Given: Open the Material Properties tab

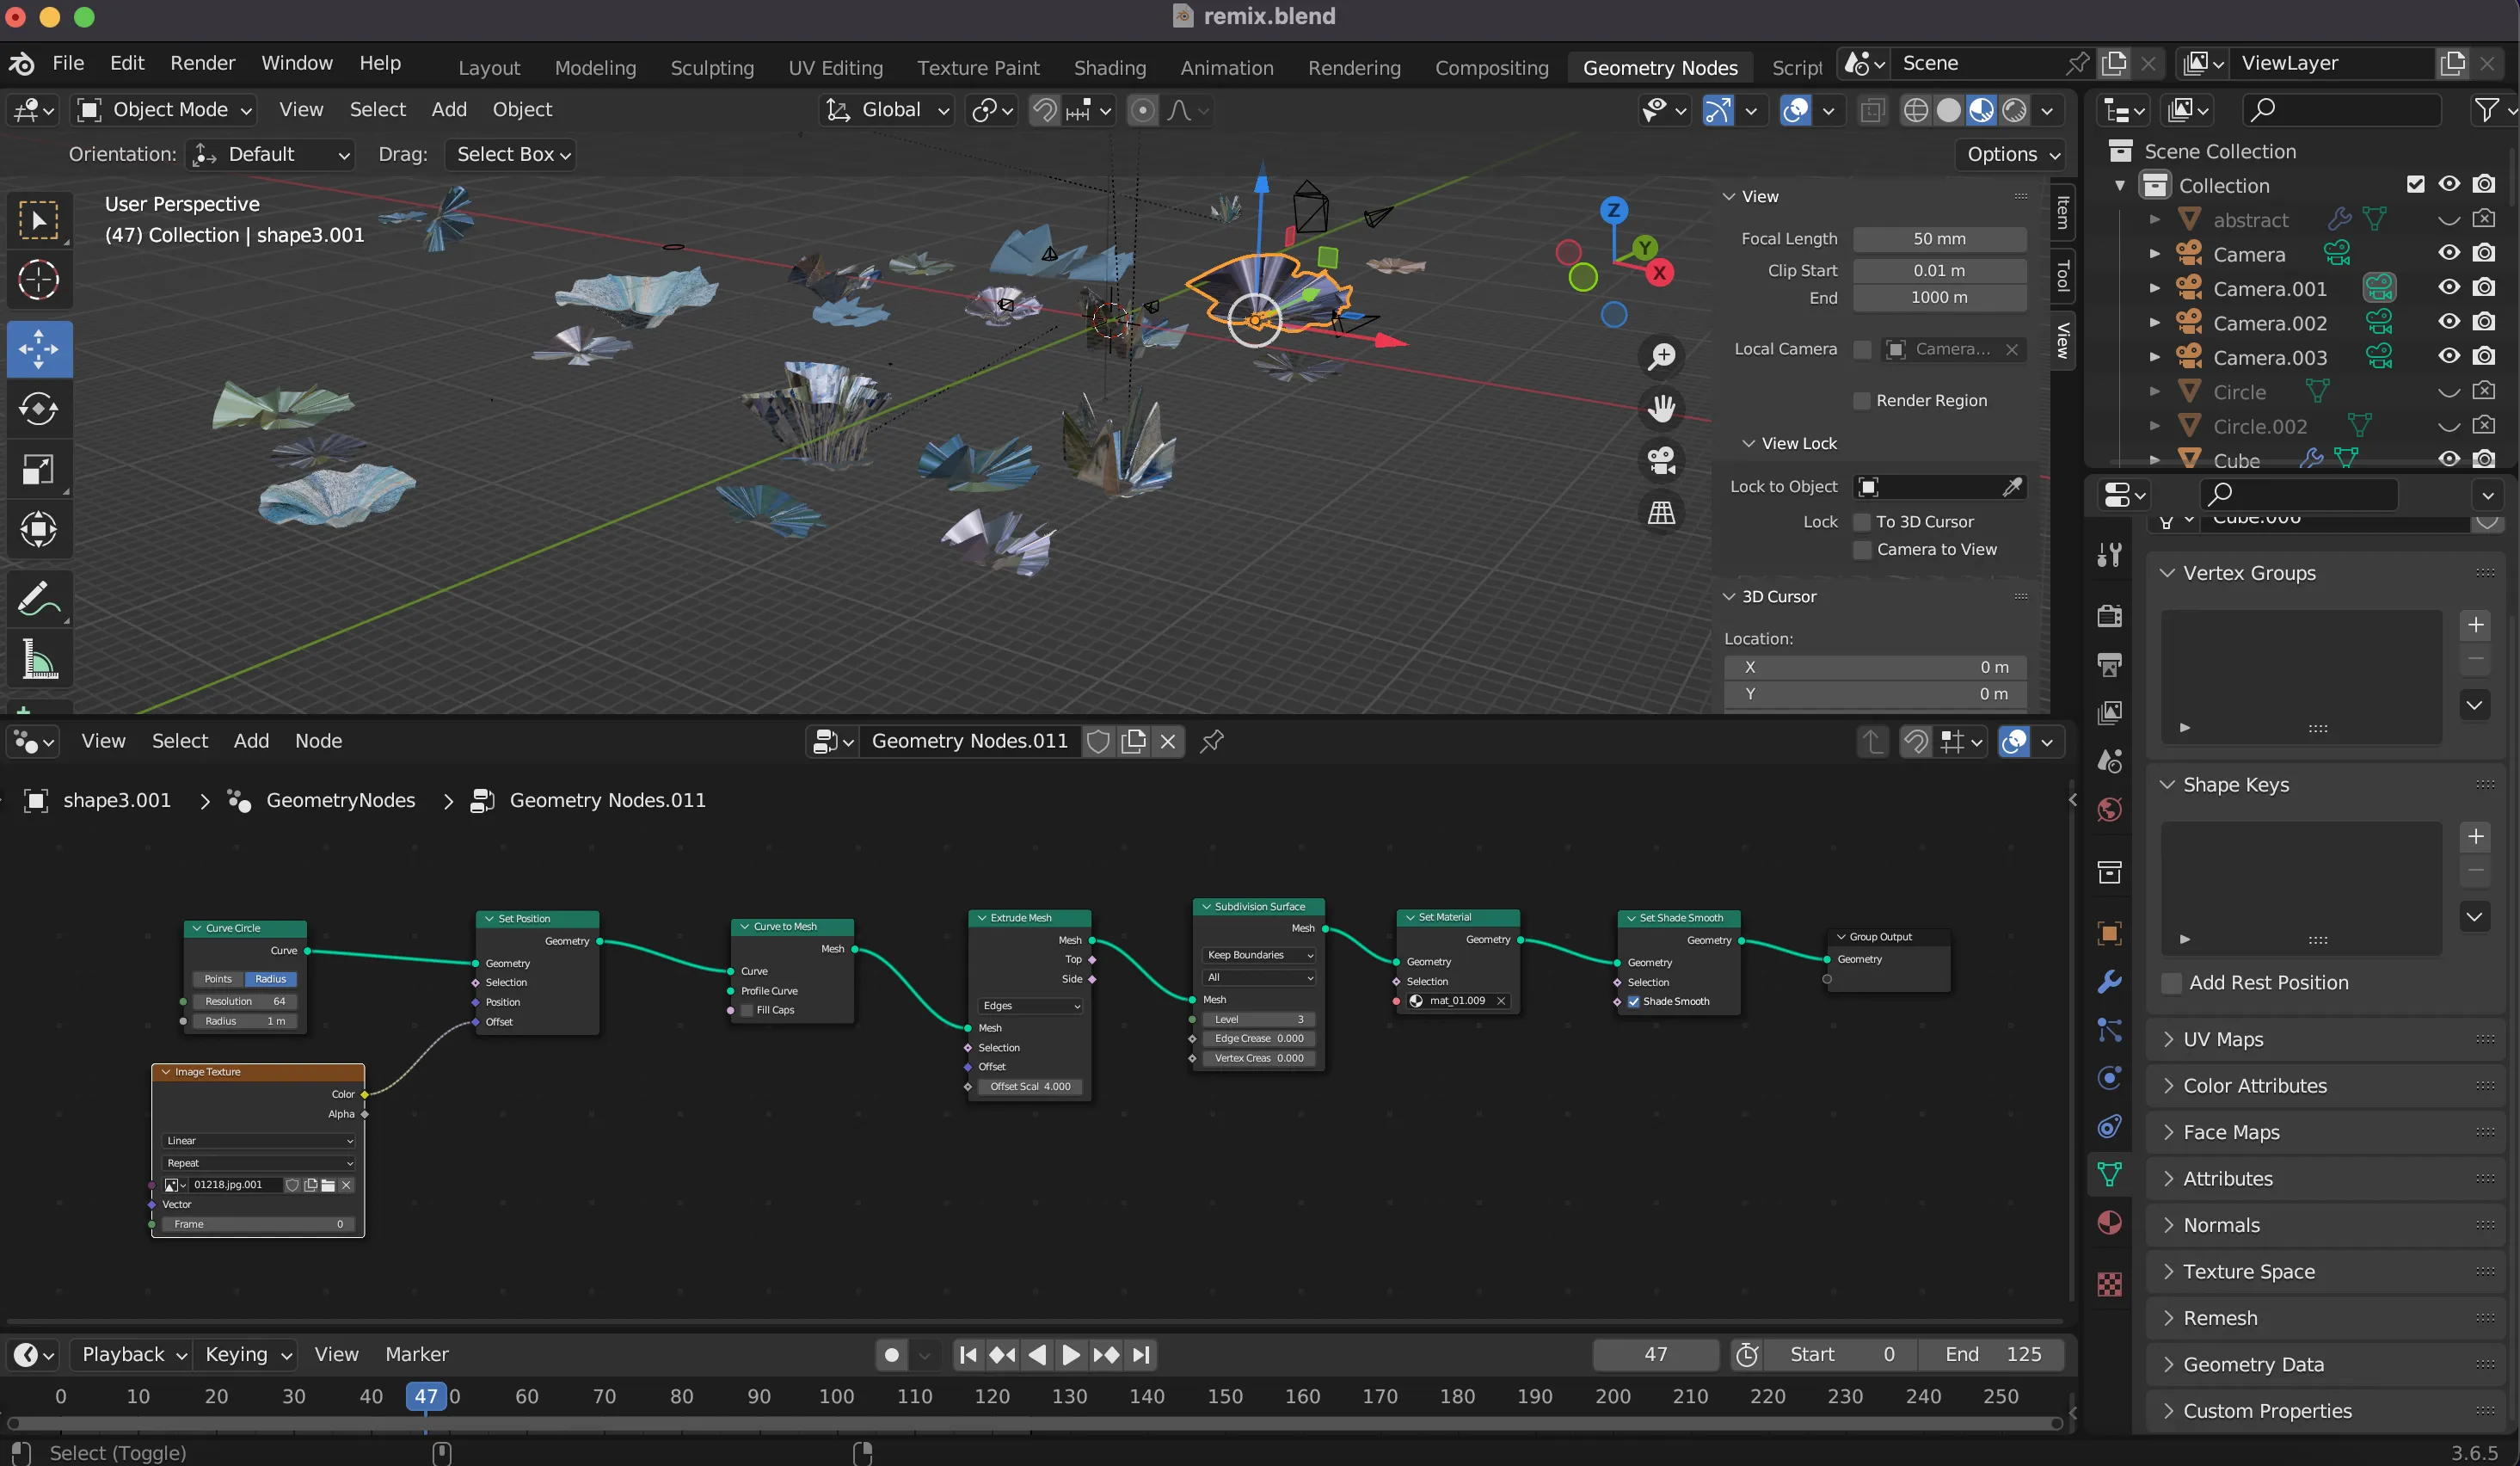Looking at the screenshot, I should [2110, 1220].
